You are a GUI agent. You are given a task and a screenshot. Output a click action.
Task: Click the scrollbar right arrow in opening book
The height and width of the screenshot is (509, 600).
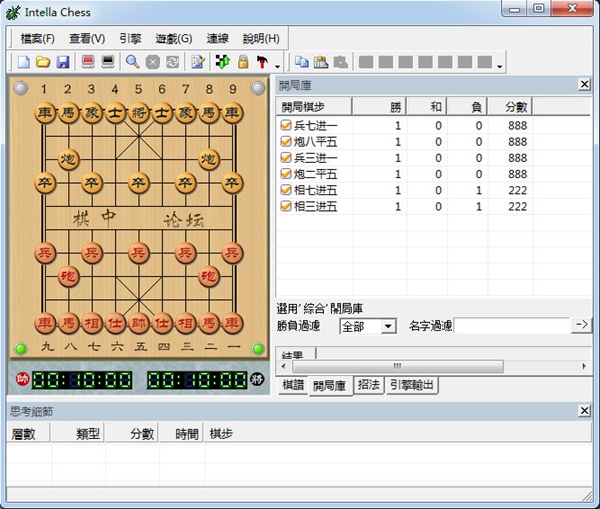(x=584, y=366)
